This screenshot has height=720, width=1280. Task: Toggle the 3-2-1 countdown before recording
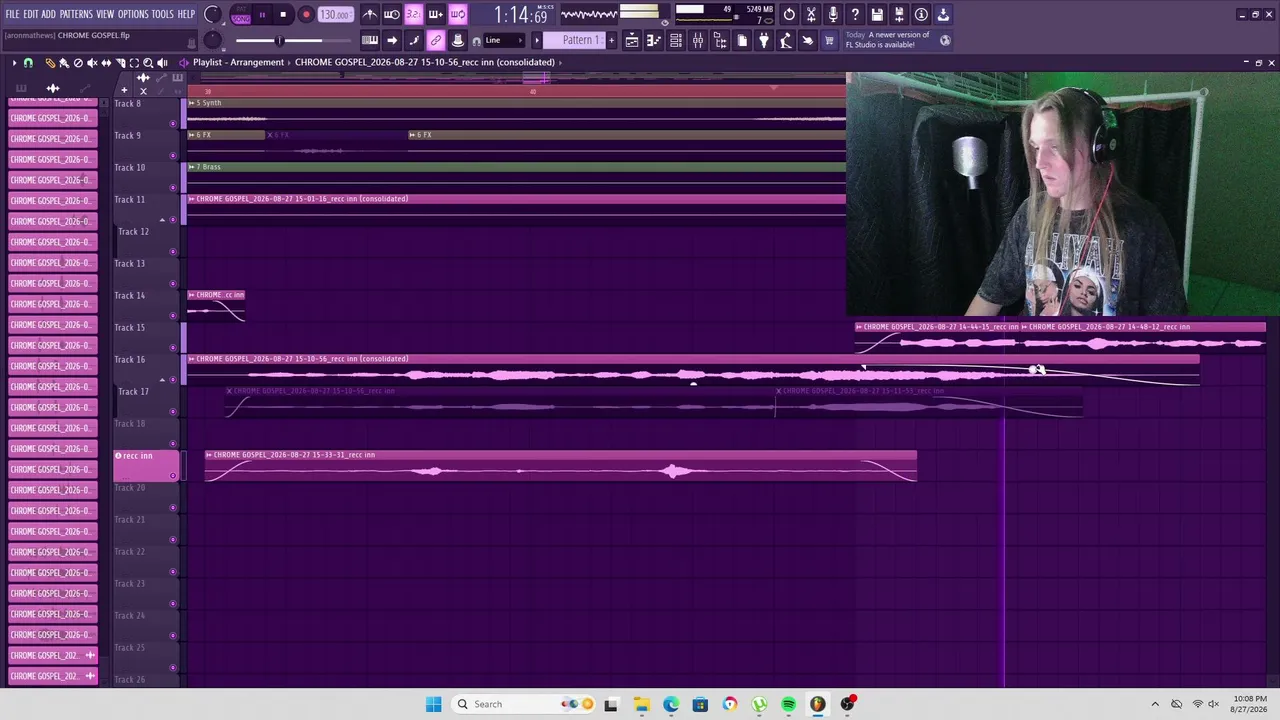(x=414, y=14)
